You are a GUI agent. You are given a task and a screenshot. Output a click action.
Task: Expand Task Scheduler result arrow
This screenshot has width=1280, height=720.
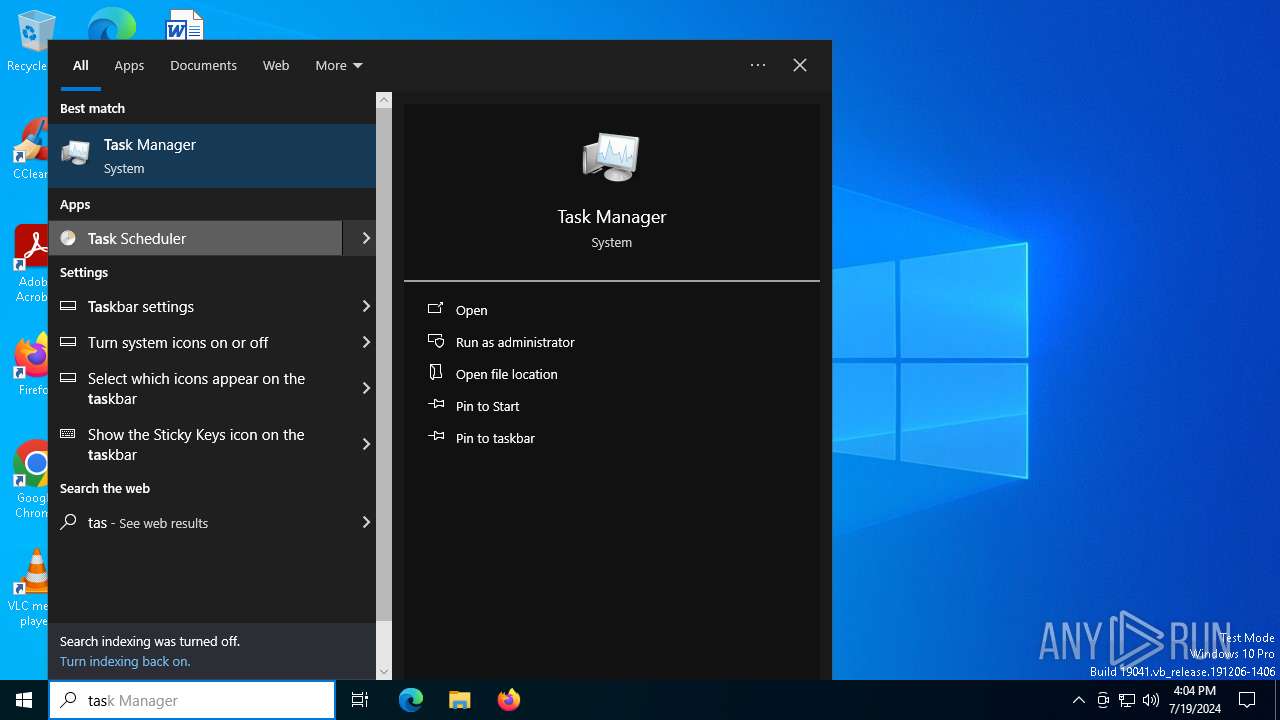click(366, 238)
